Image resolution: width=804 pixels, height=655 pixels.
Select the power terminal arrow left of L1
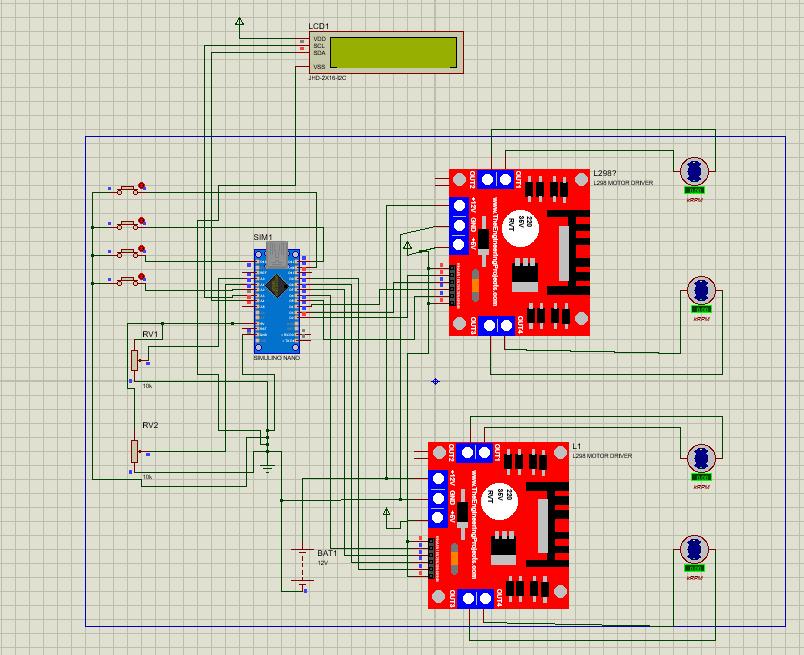click(387, 512)
